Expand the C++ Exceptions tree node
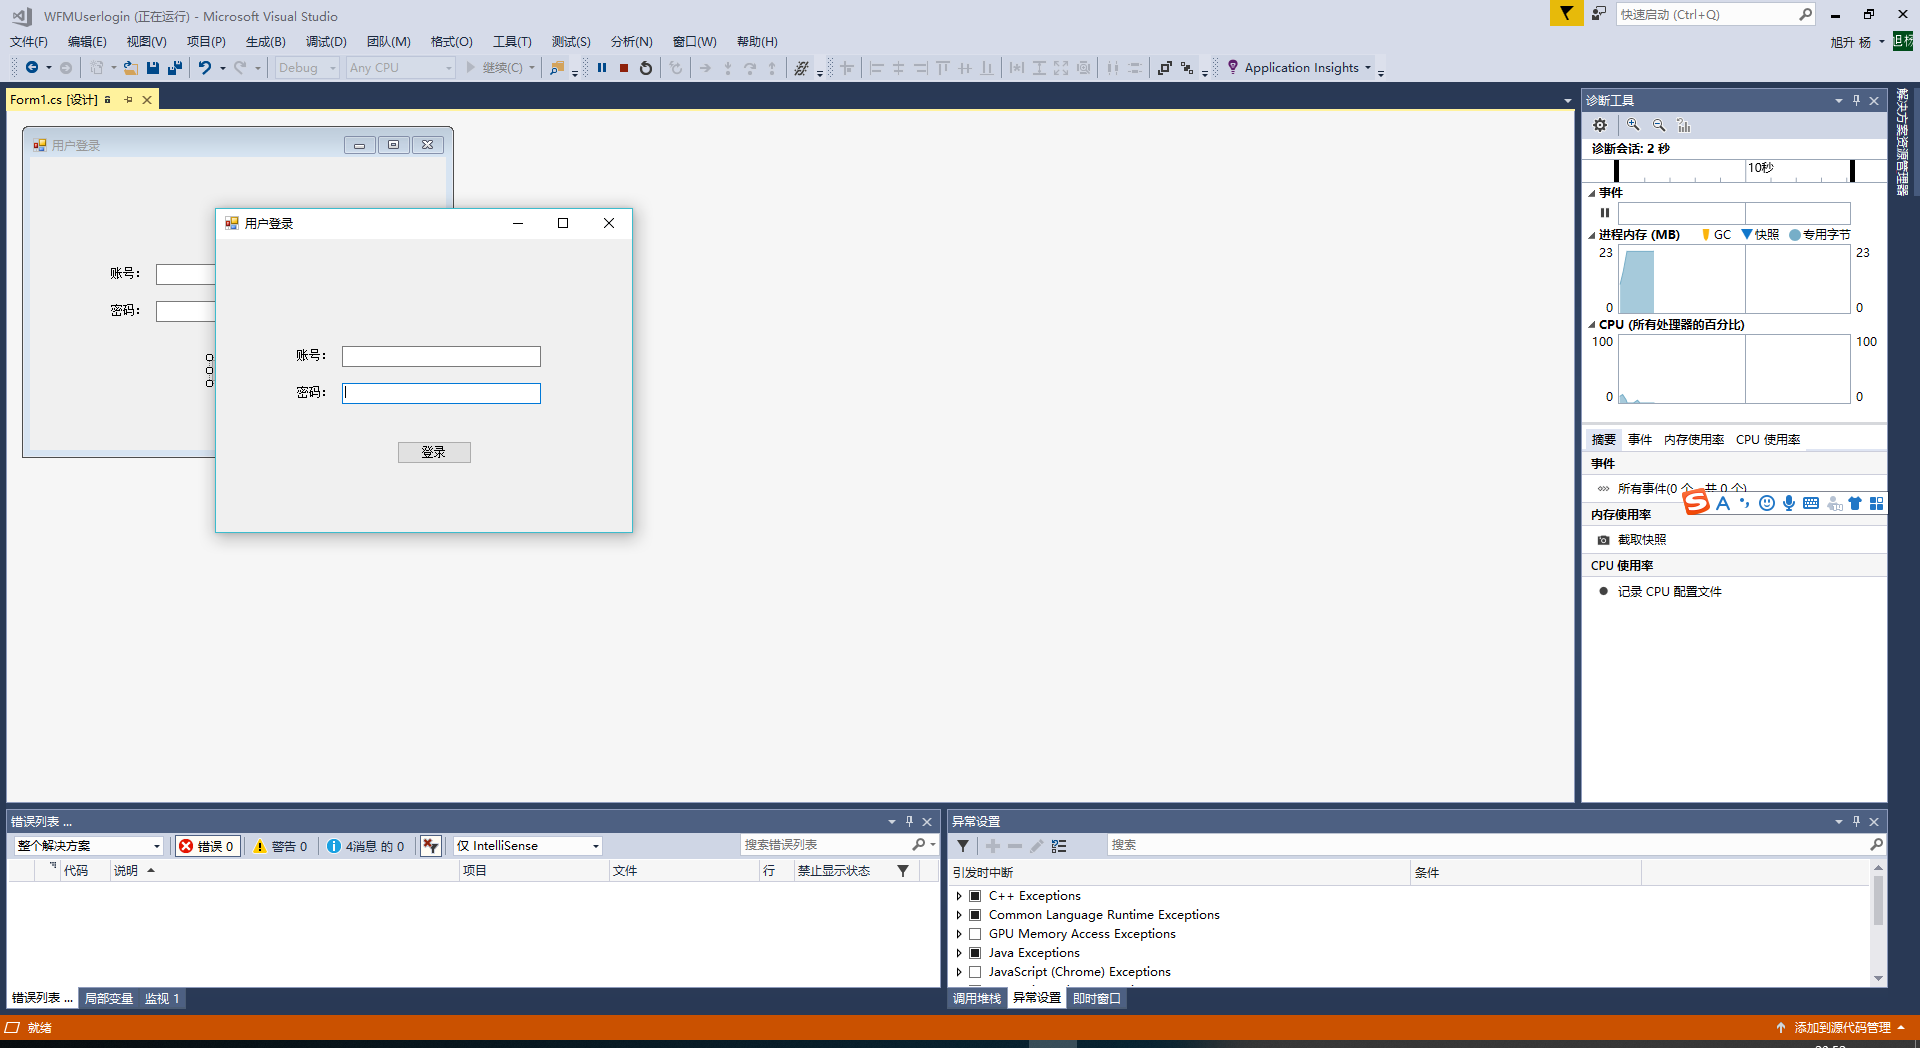 (958, 895)
